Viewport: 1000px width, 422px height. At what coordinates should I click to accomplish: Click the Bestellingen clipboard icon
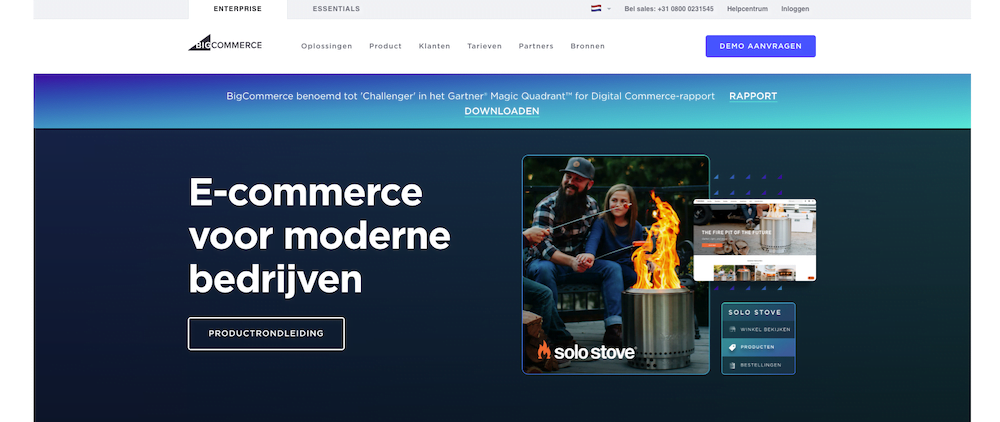(731, 365)
